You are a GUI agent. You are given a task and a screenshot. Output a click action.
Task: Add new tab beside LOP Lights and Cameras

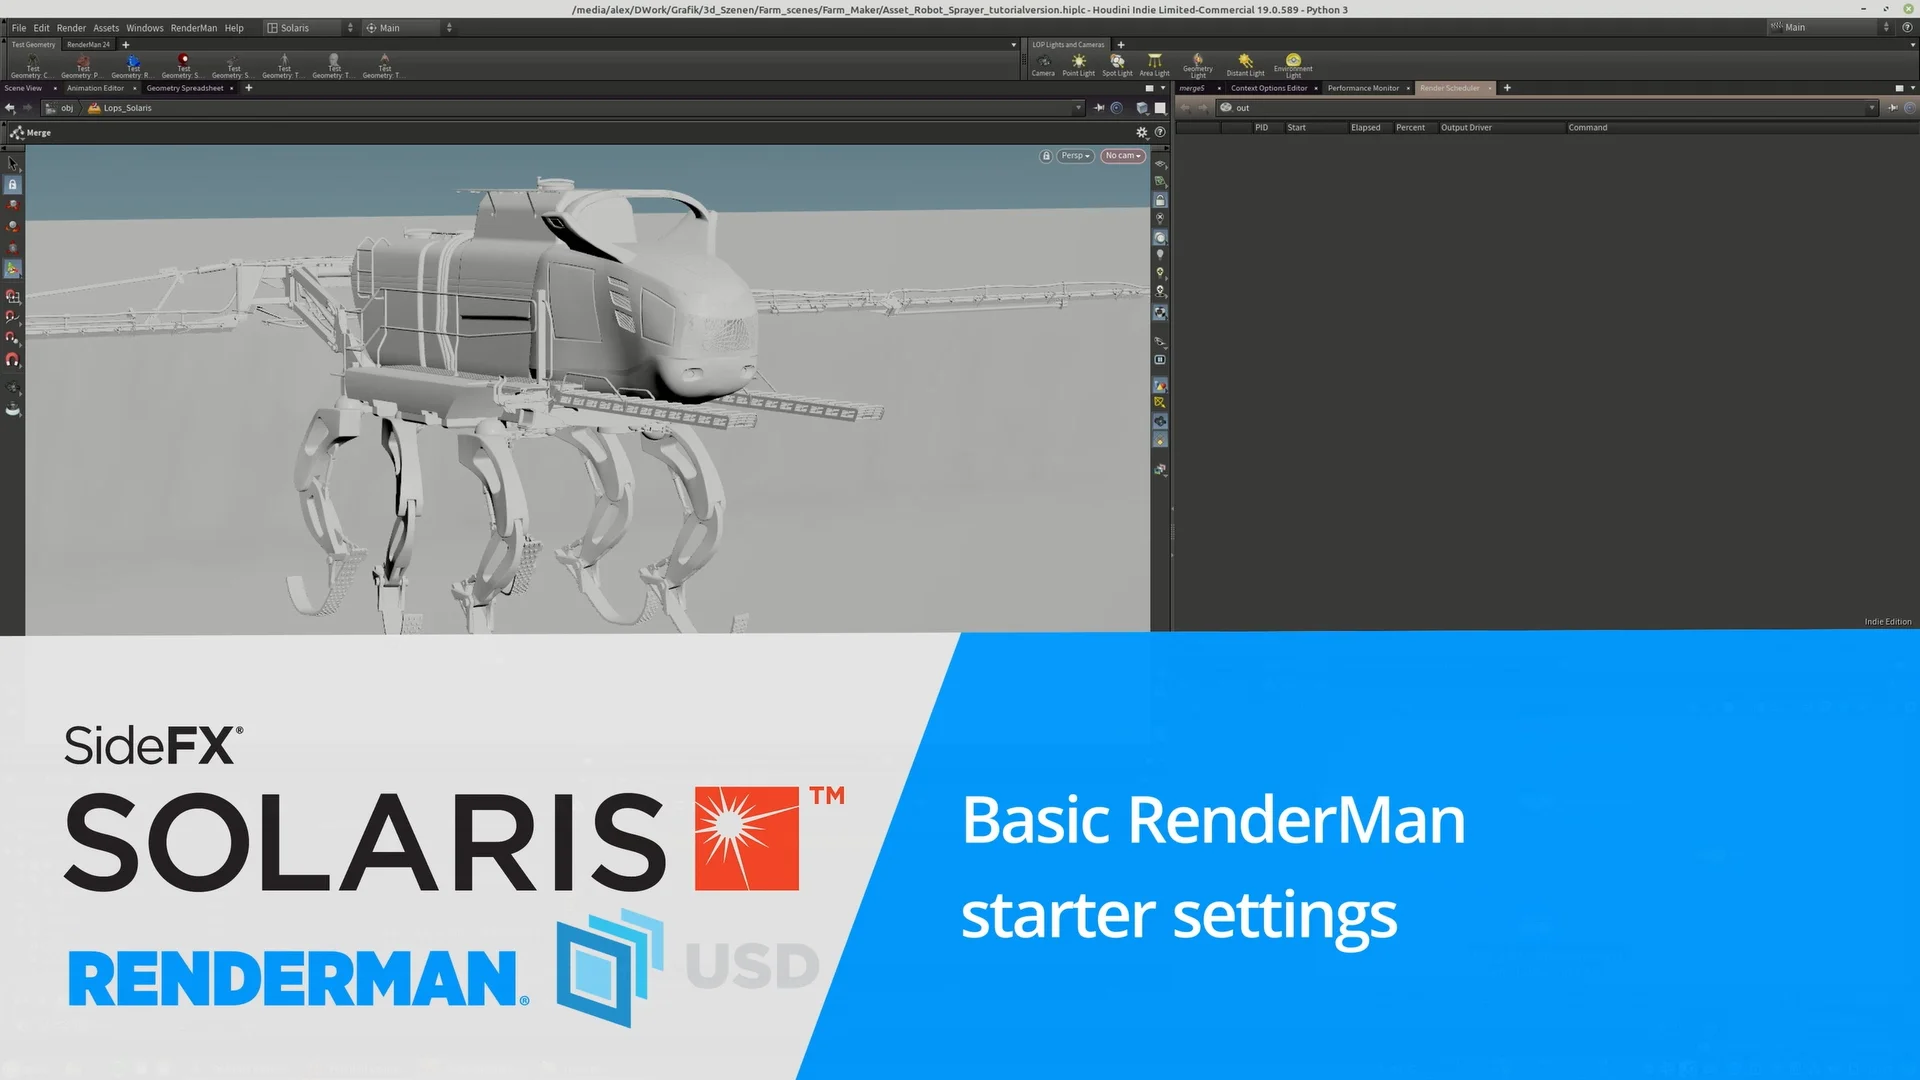(x=1121, y=45)
